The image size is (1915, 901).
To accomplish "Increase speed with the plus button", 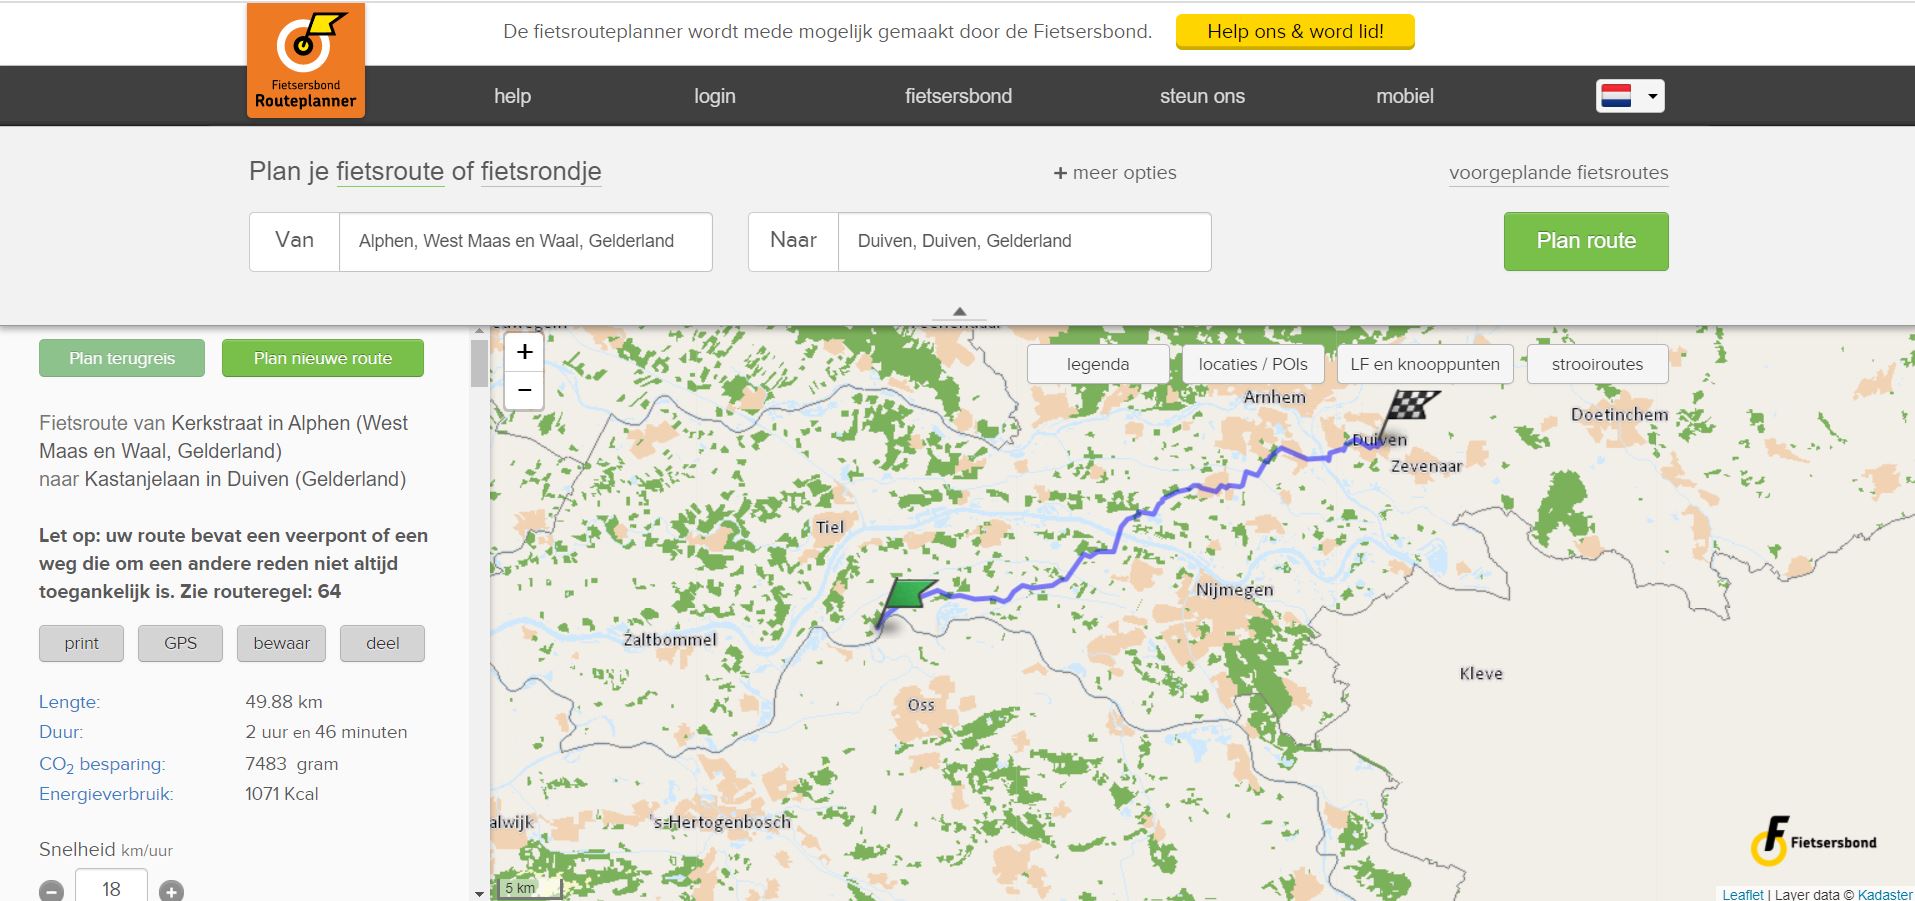I will point(171,890).
